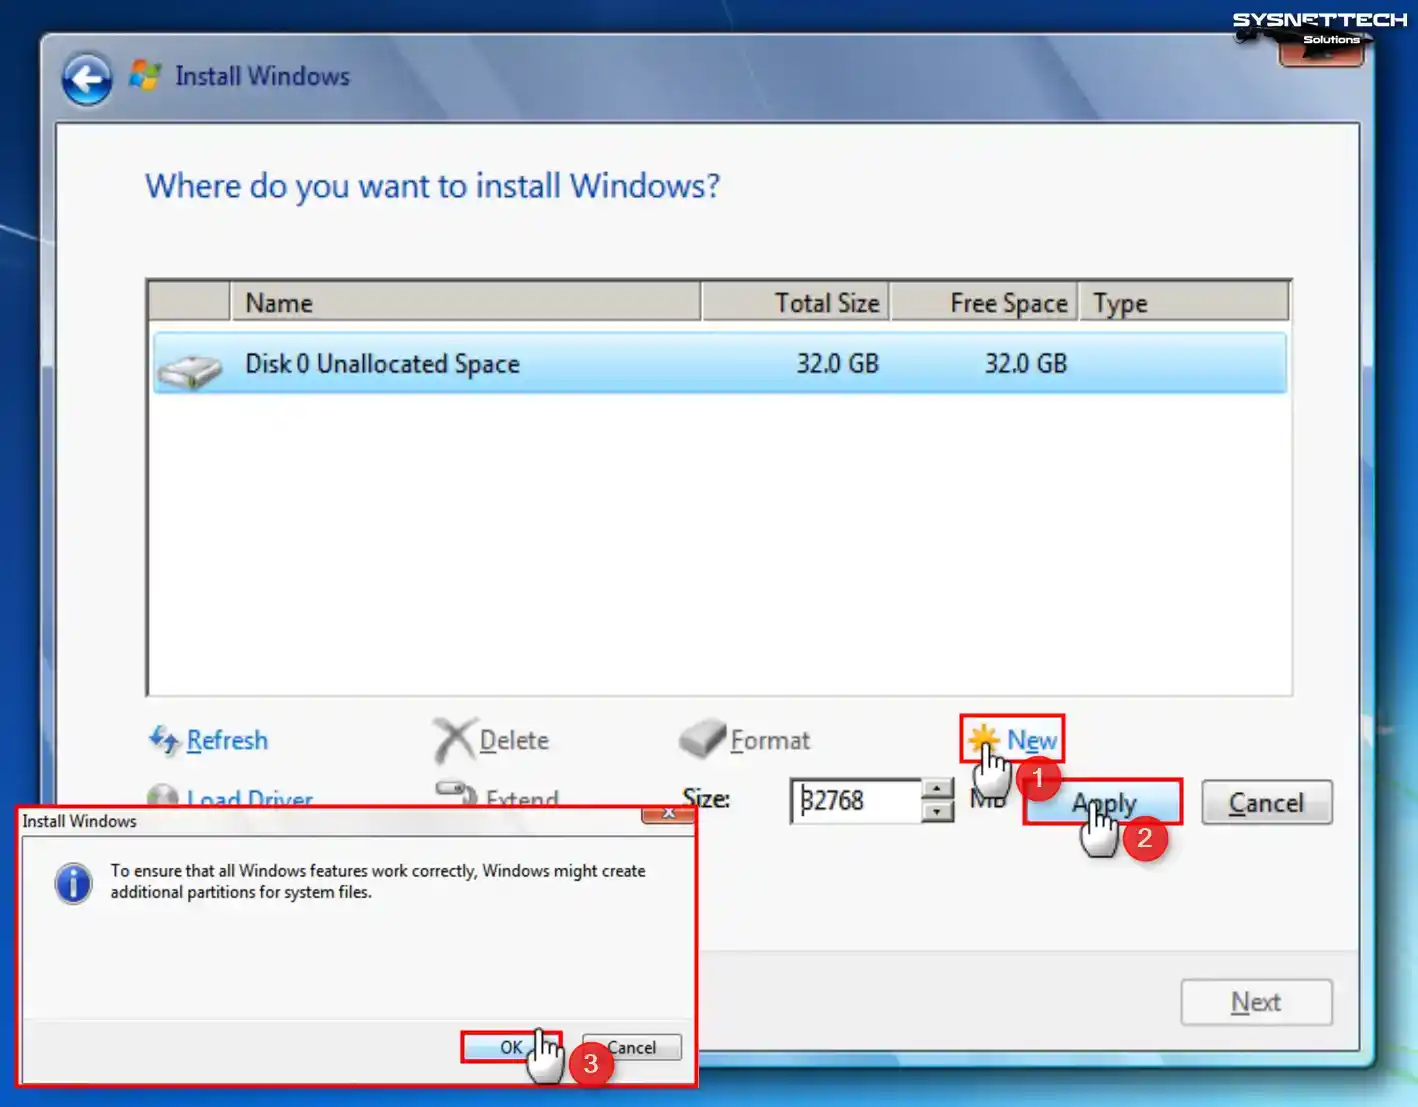
Task: Click the Refresh arrows icon
Action: pyautogui.click(x=164, y=740)
